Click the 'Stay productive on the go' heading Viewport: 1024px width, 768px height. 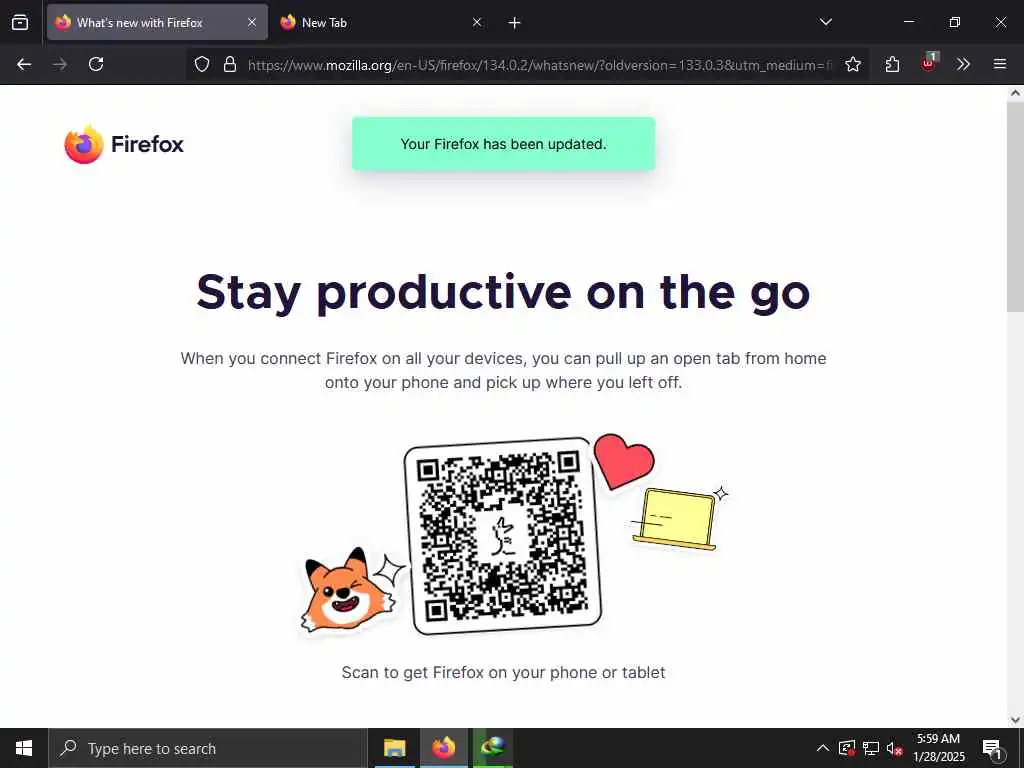click(x=503, y=293)
